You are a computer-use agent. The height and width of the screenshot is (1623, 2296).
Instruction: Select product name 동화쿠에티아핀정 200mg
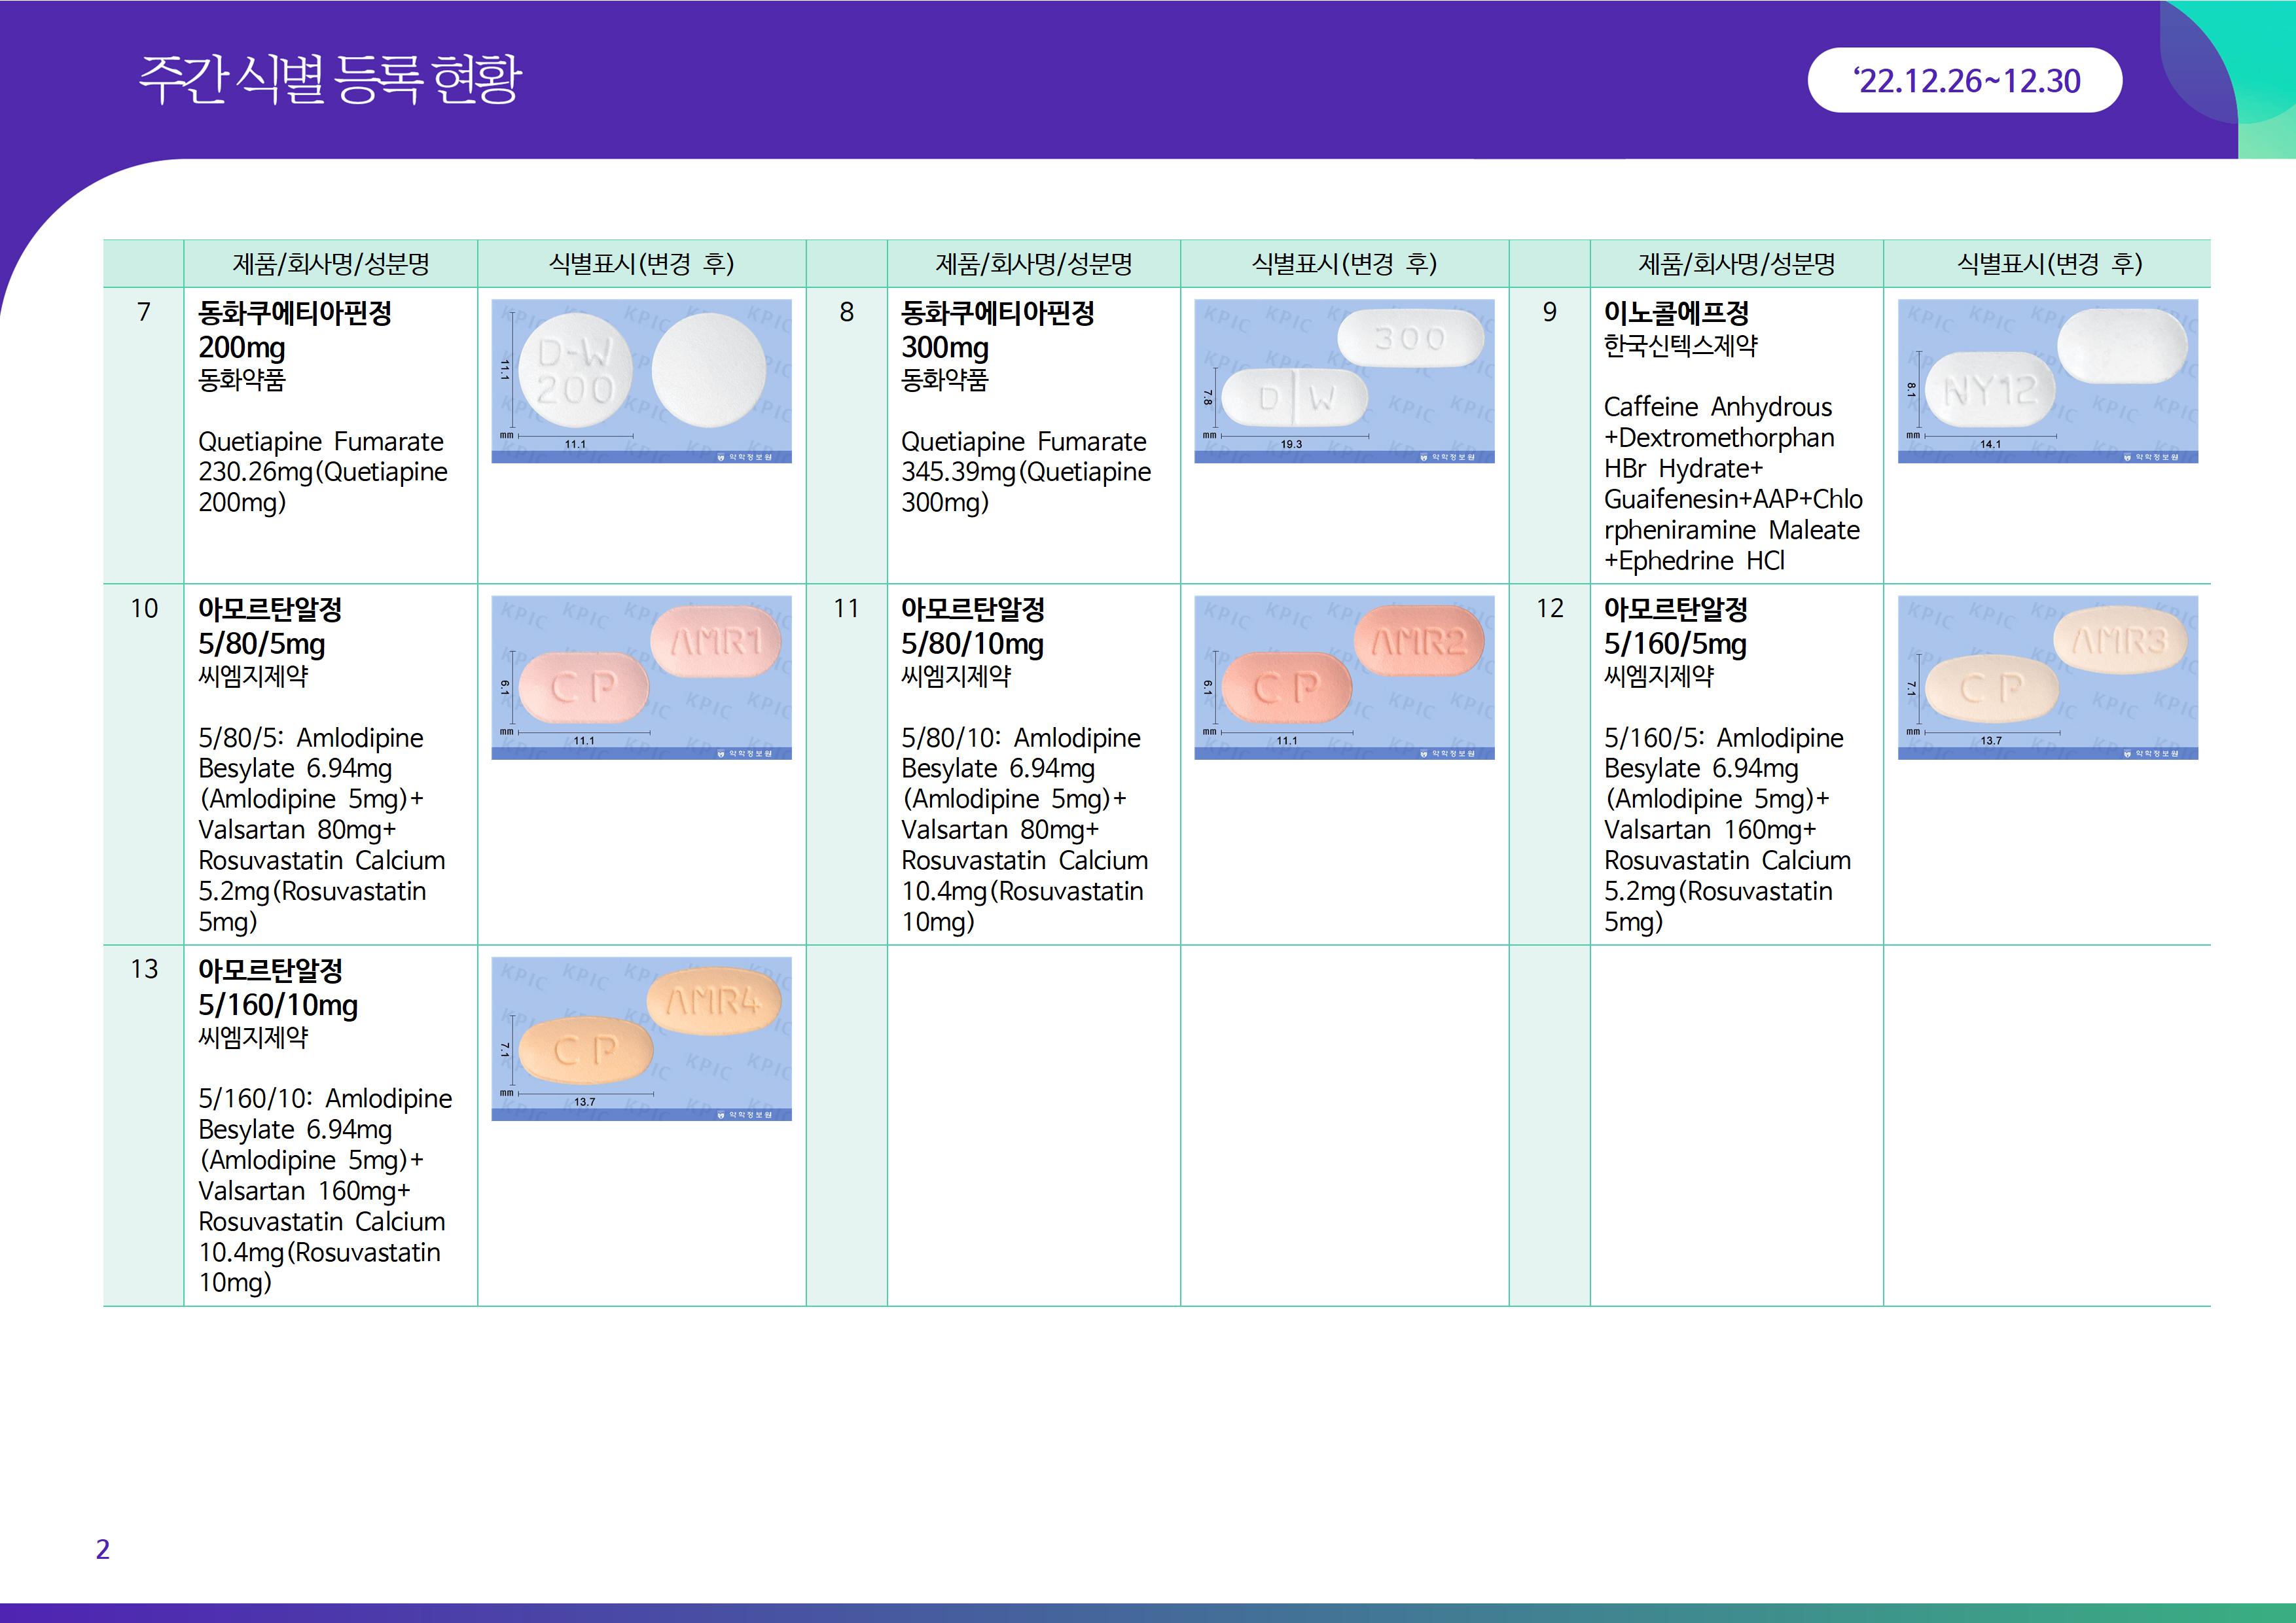click(x=294, y=330)
